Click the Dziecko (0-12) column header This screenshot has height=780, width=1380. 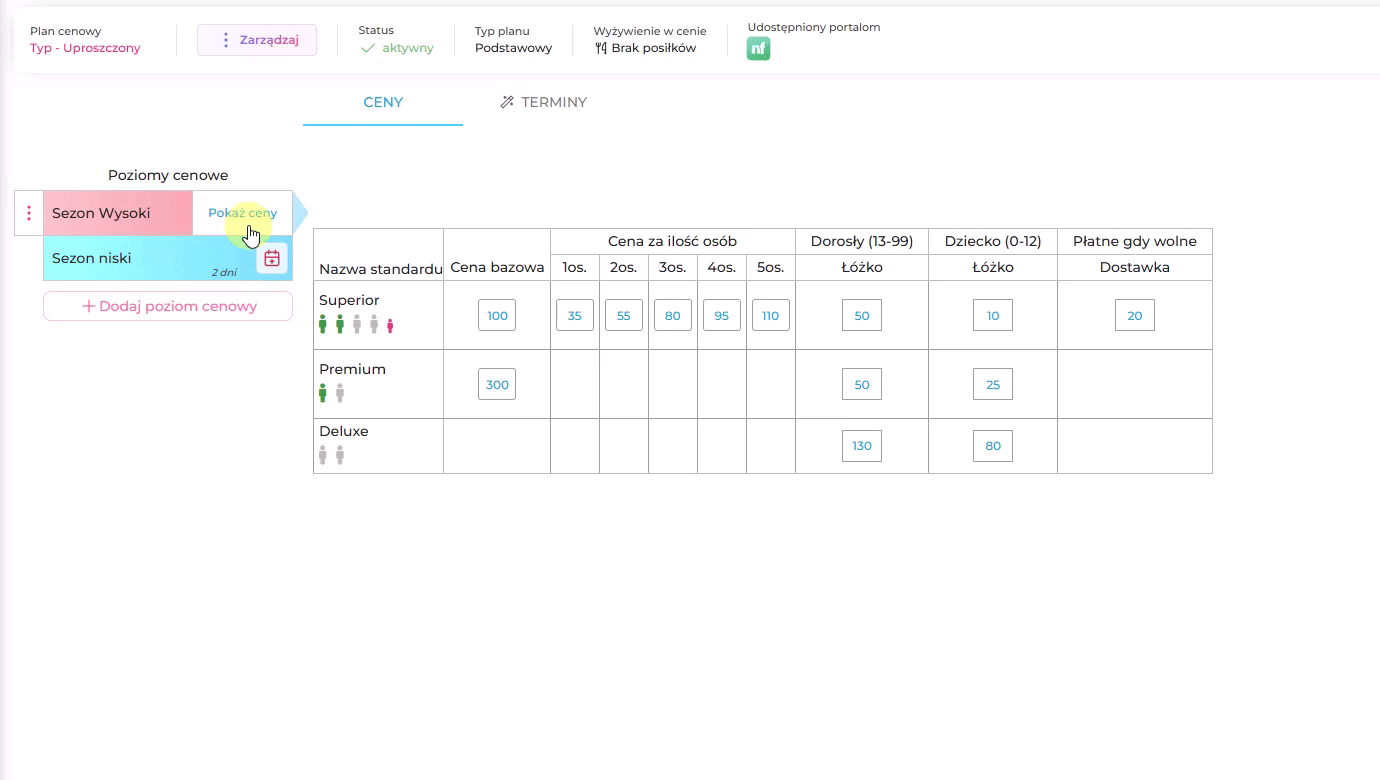tap(993, 241)
